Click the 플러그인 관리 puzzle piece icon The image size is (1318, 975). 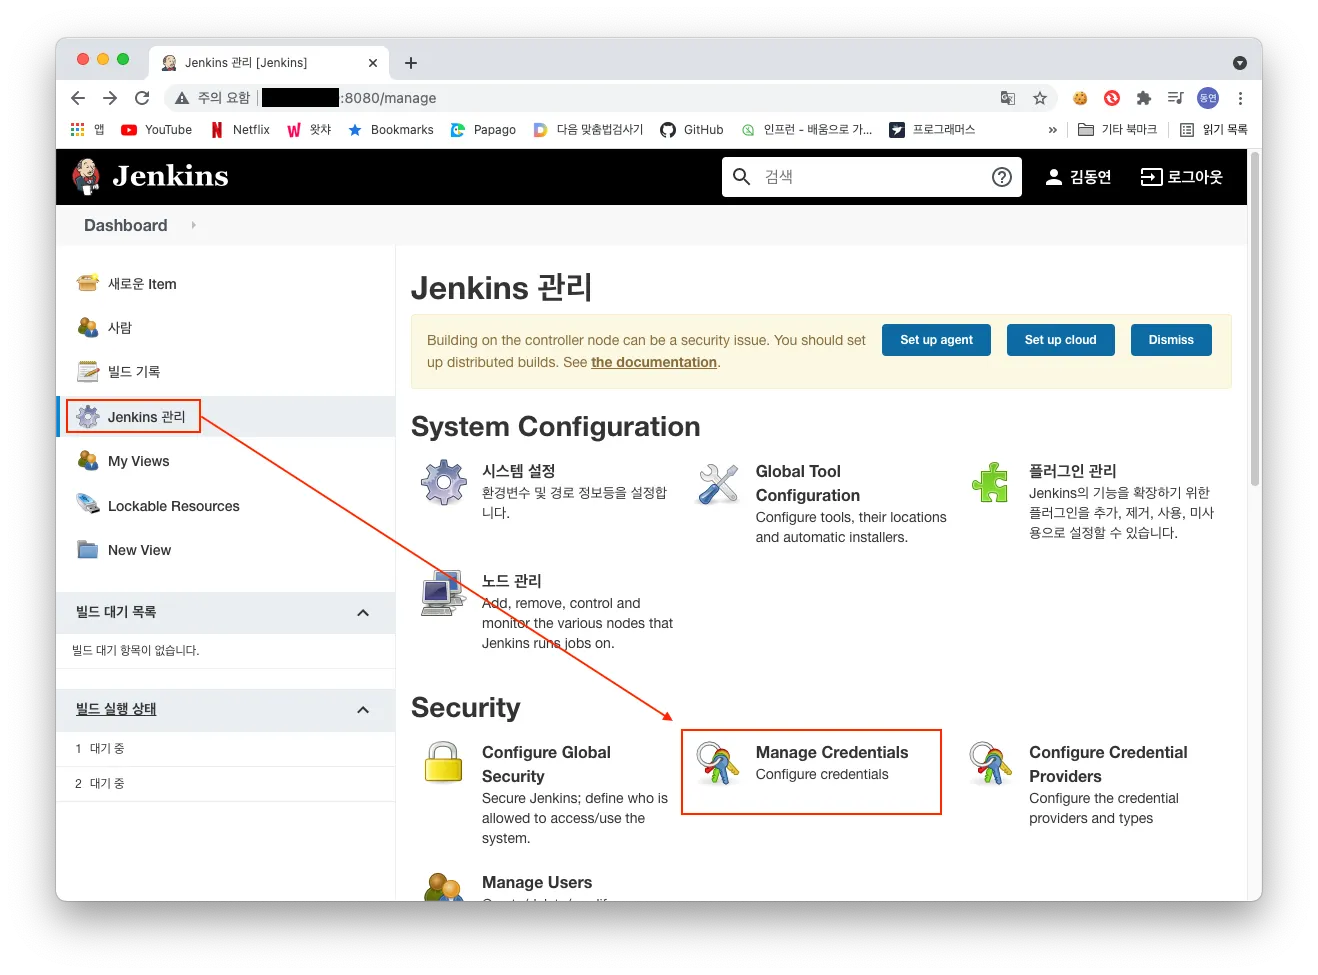tap(991, 483)
